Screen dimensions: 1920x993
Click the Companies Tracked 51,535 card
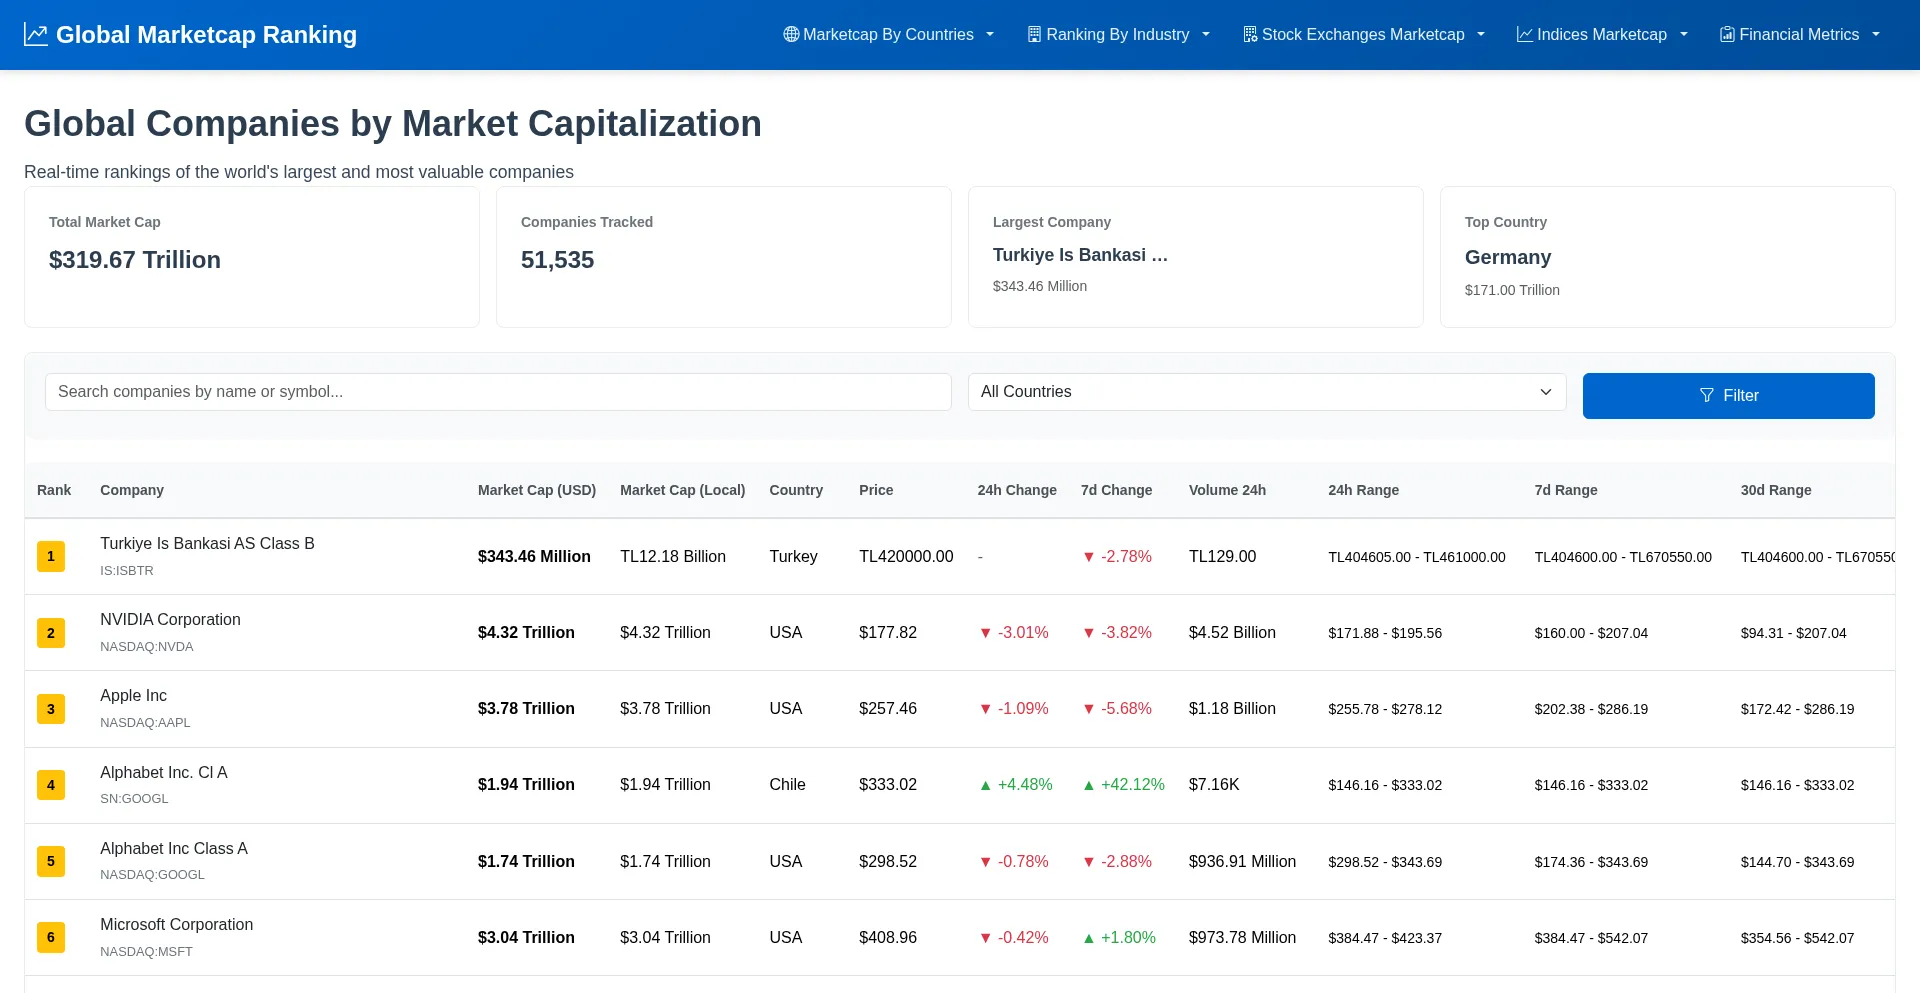click(724, 257)
